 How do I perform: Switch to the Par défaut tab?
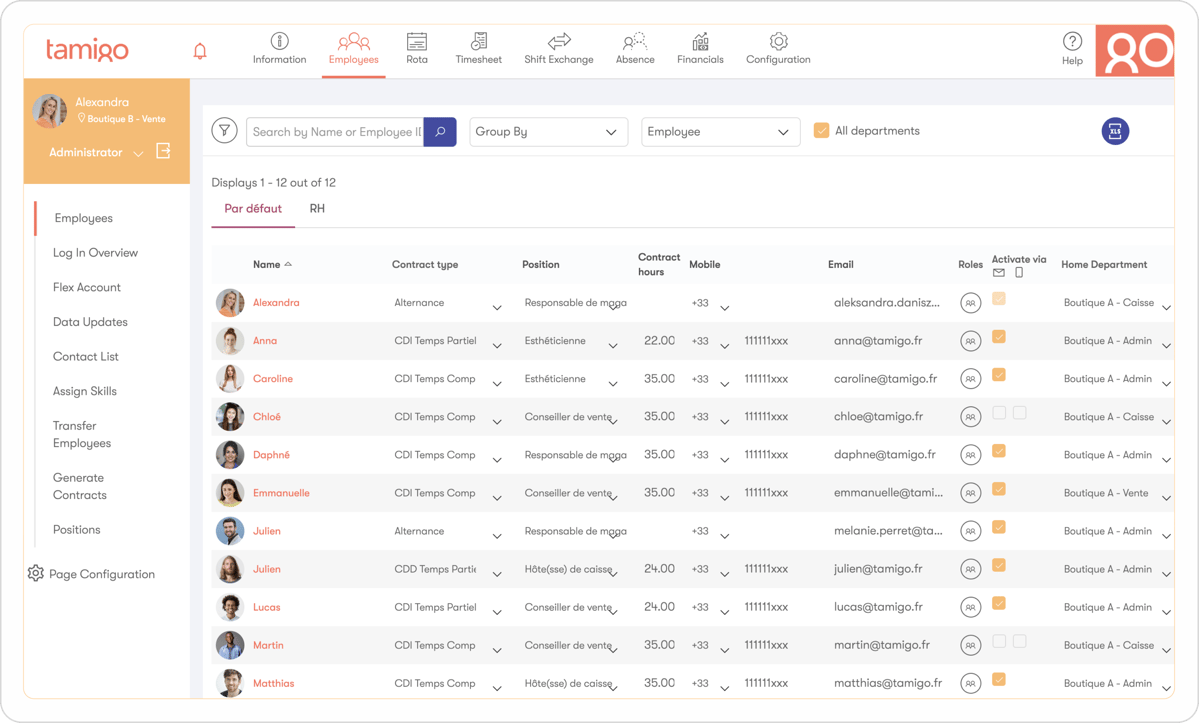tap(253, 209)
